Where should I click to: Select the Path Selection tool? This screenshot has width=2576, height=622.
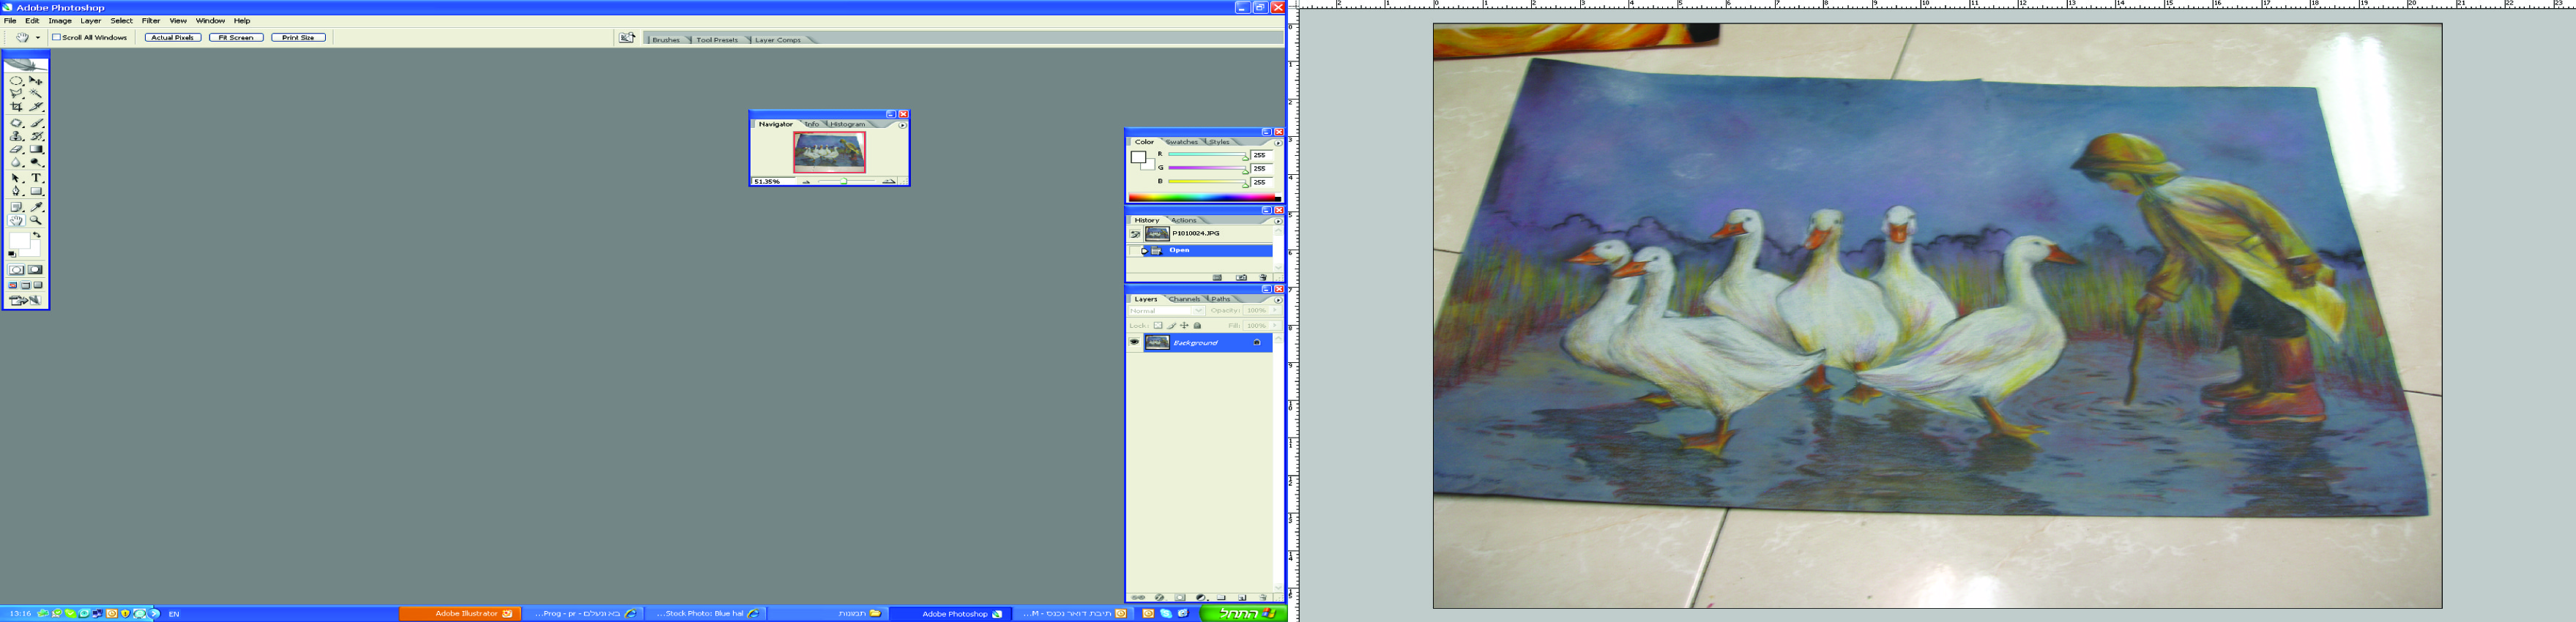pos(16,178)
